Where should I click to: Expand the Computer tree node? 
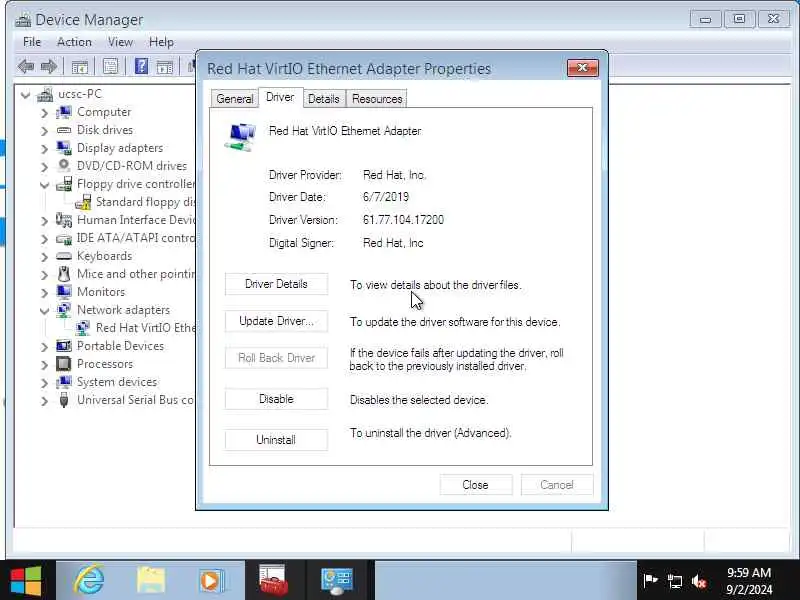click(44, 113)
